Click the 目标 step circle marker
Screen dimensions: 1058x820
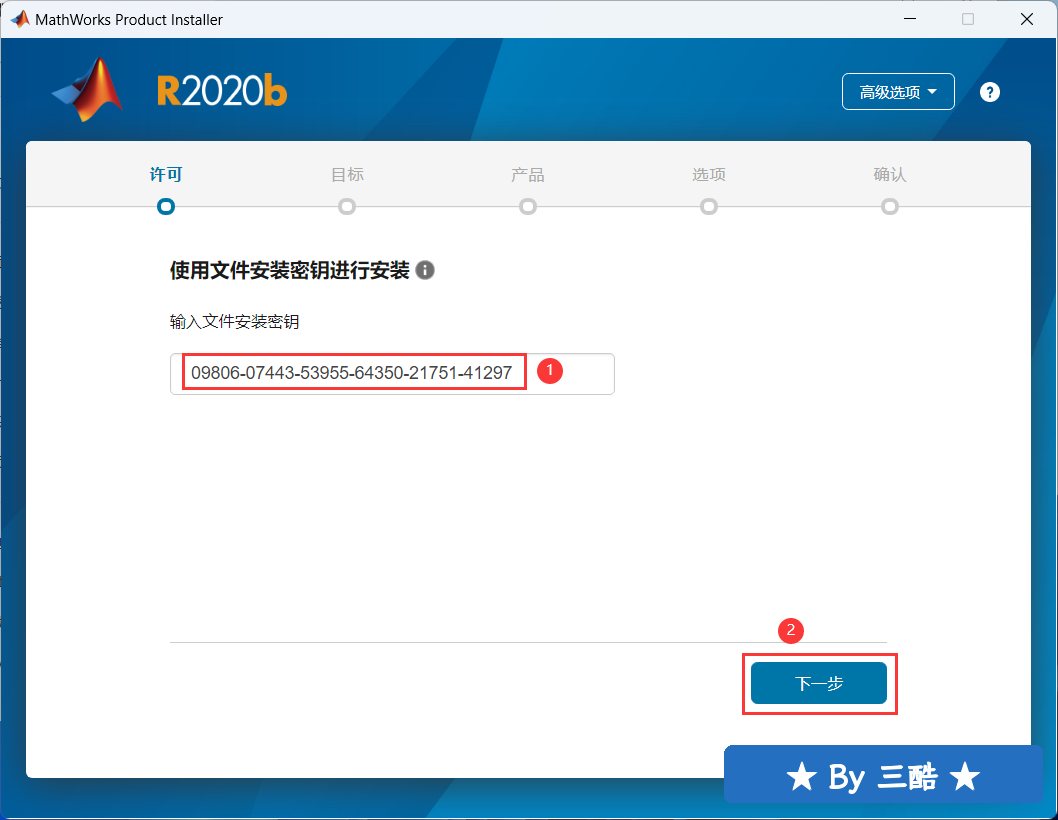(x=347, y=207)
